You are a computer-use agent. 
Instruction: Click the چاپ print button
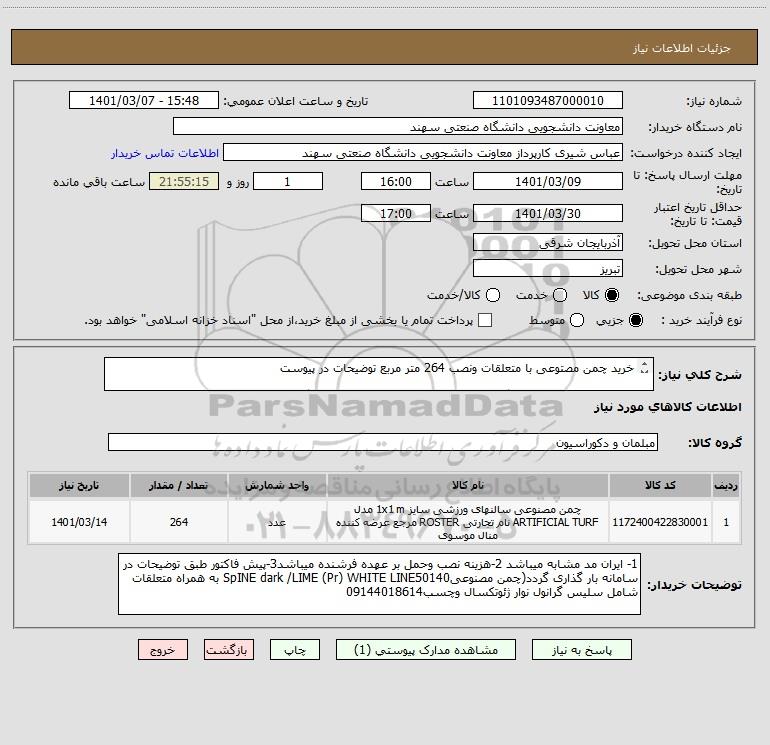click(x=295, y=650)
